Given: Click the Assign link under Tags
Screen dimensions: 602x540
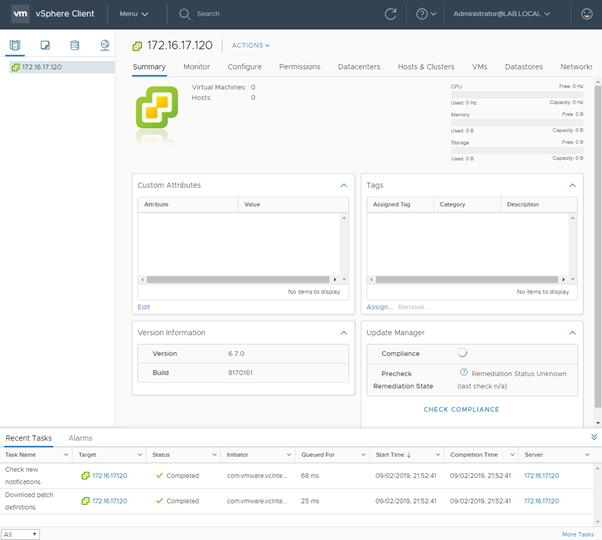Looking at the screenshot, I should pyautogui.click(x=379, y=307).
